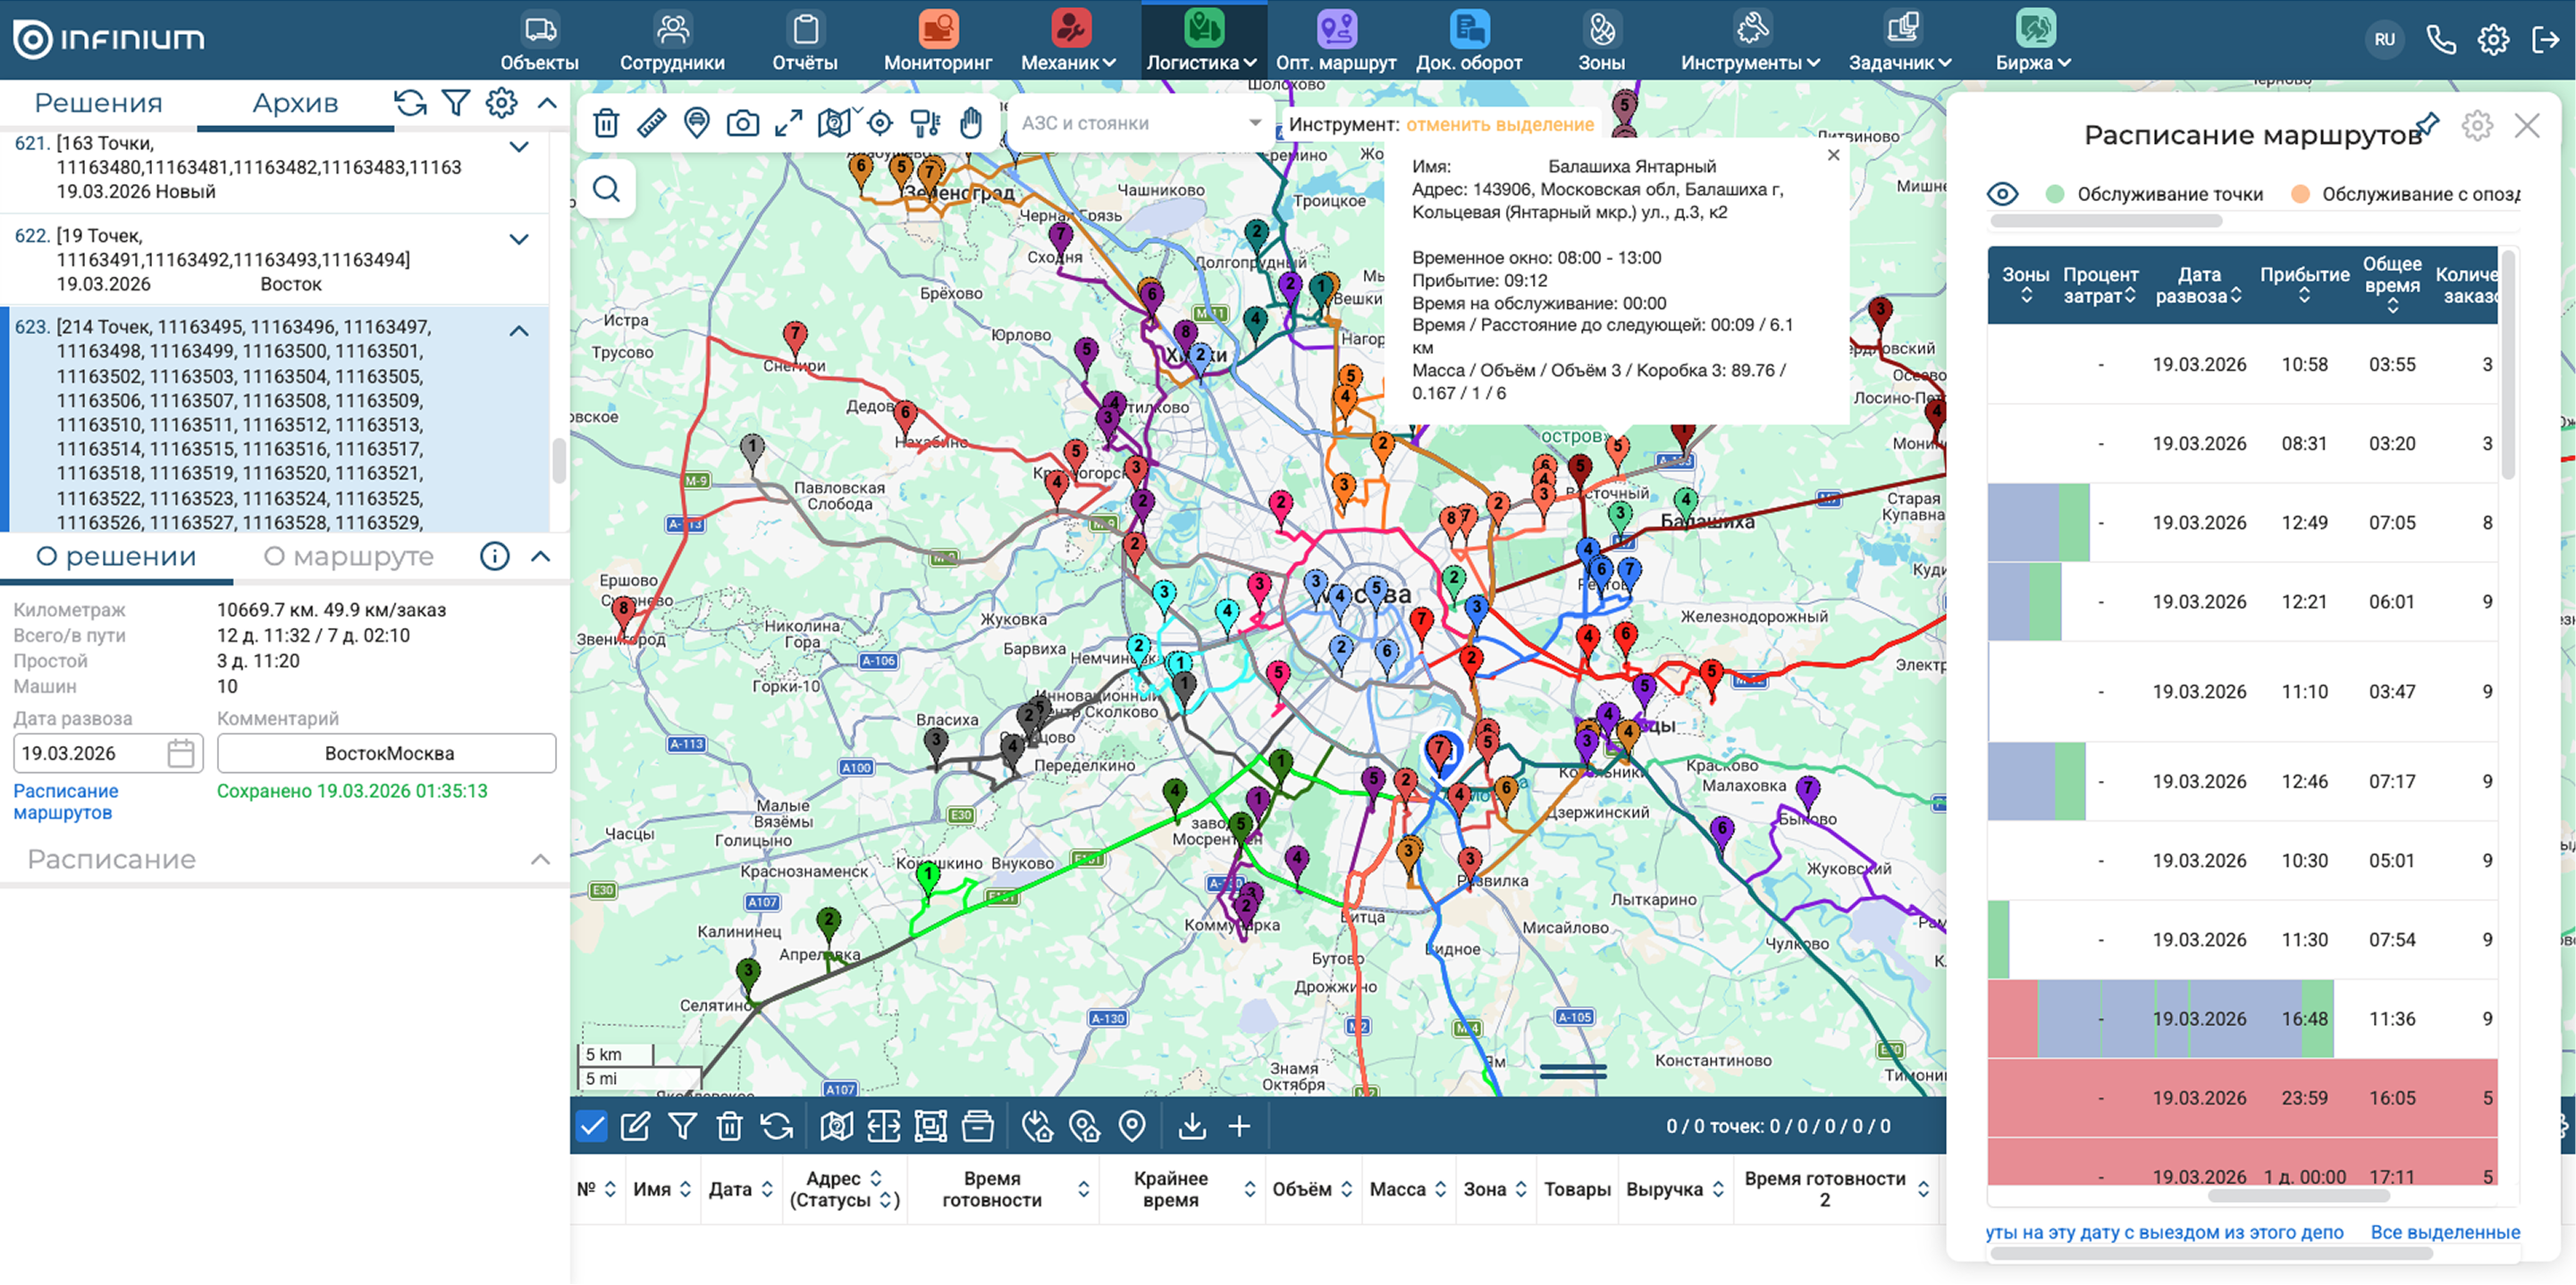2576x1285 pixels.
Task: Expand solution 622 chevron
Action: click(x=519, y=239)
